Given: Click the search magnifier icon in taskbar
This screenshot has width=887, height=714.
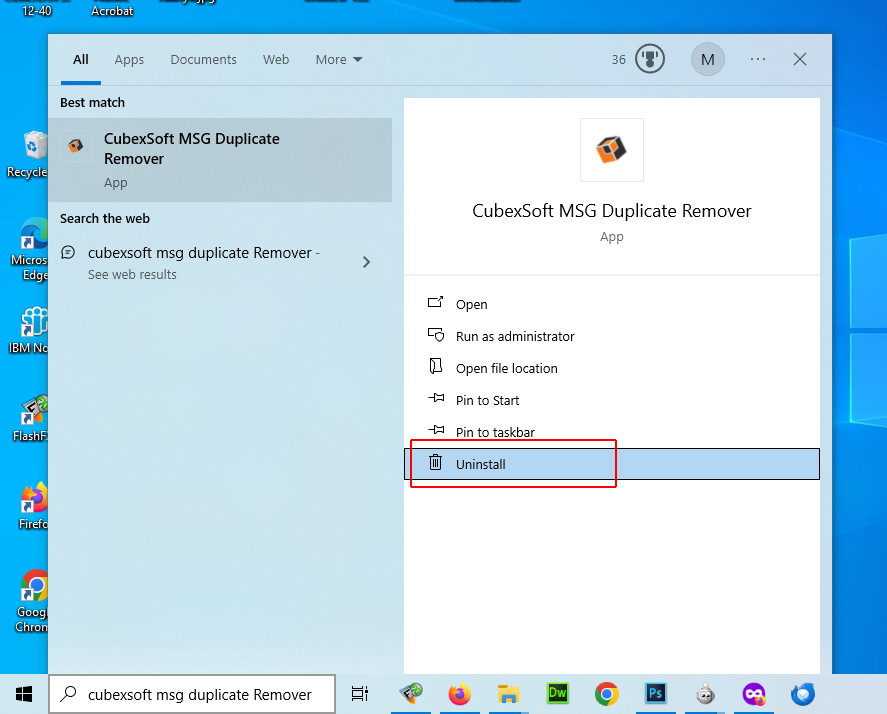Looking at the screenshot, I should point(68,694).
